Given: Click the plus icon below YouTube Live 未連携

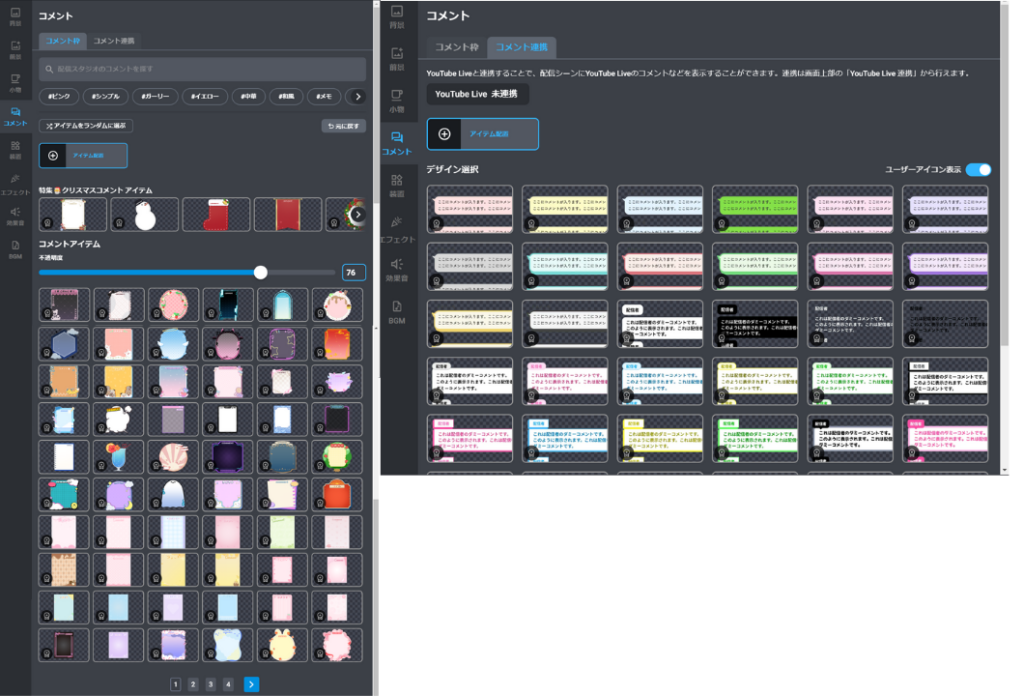Looking at the screenshot, I should [444, 134].
